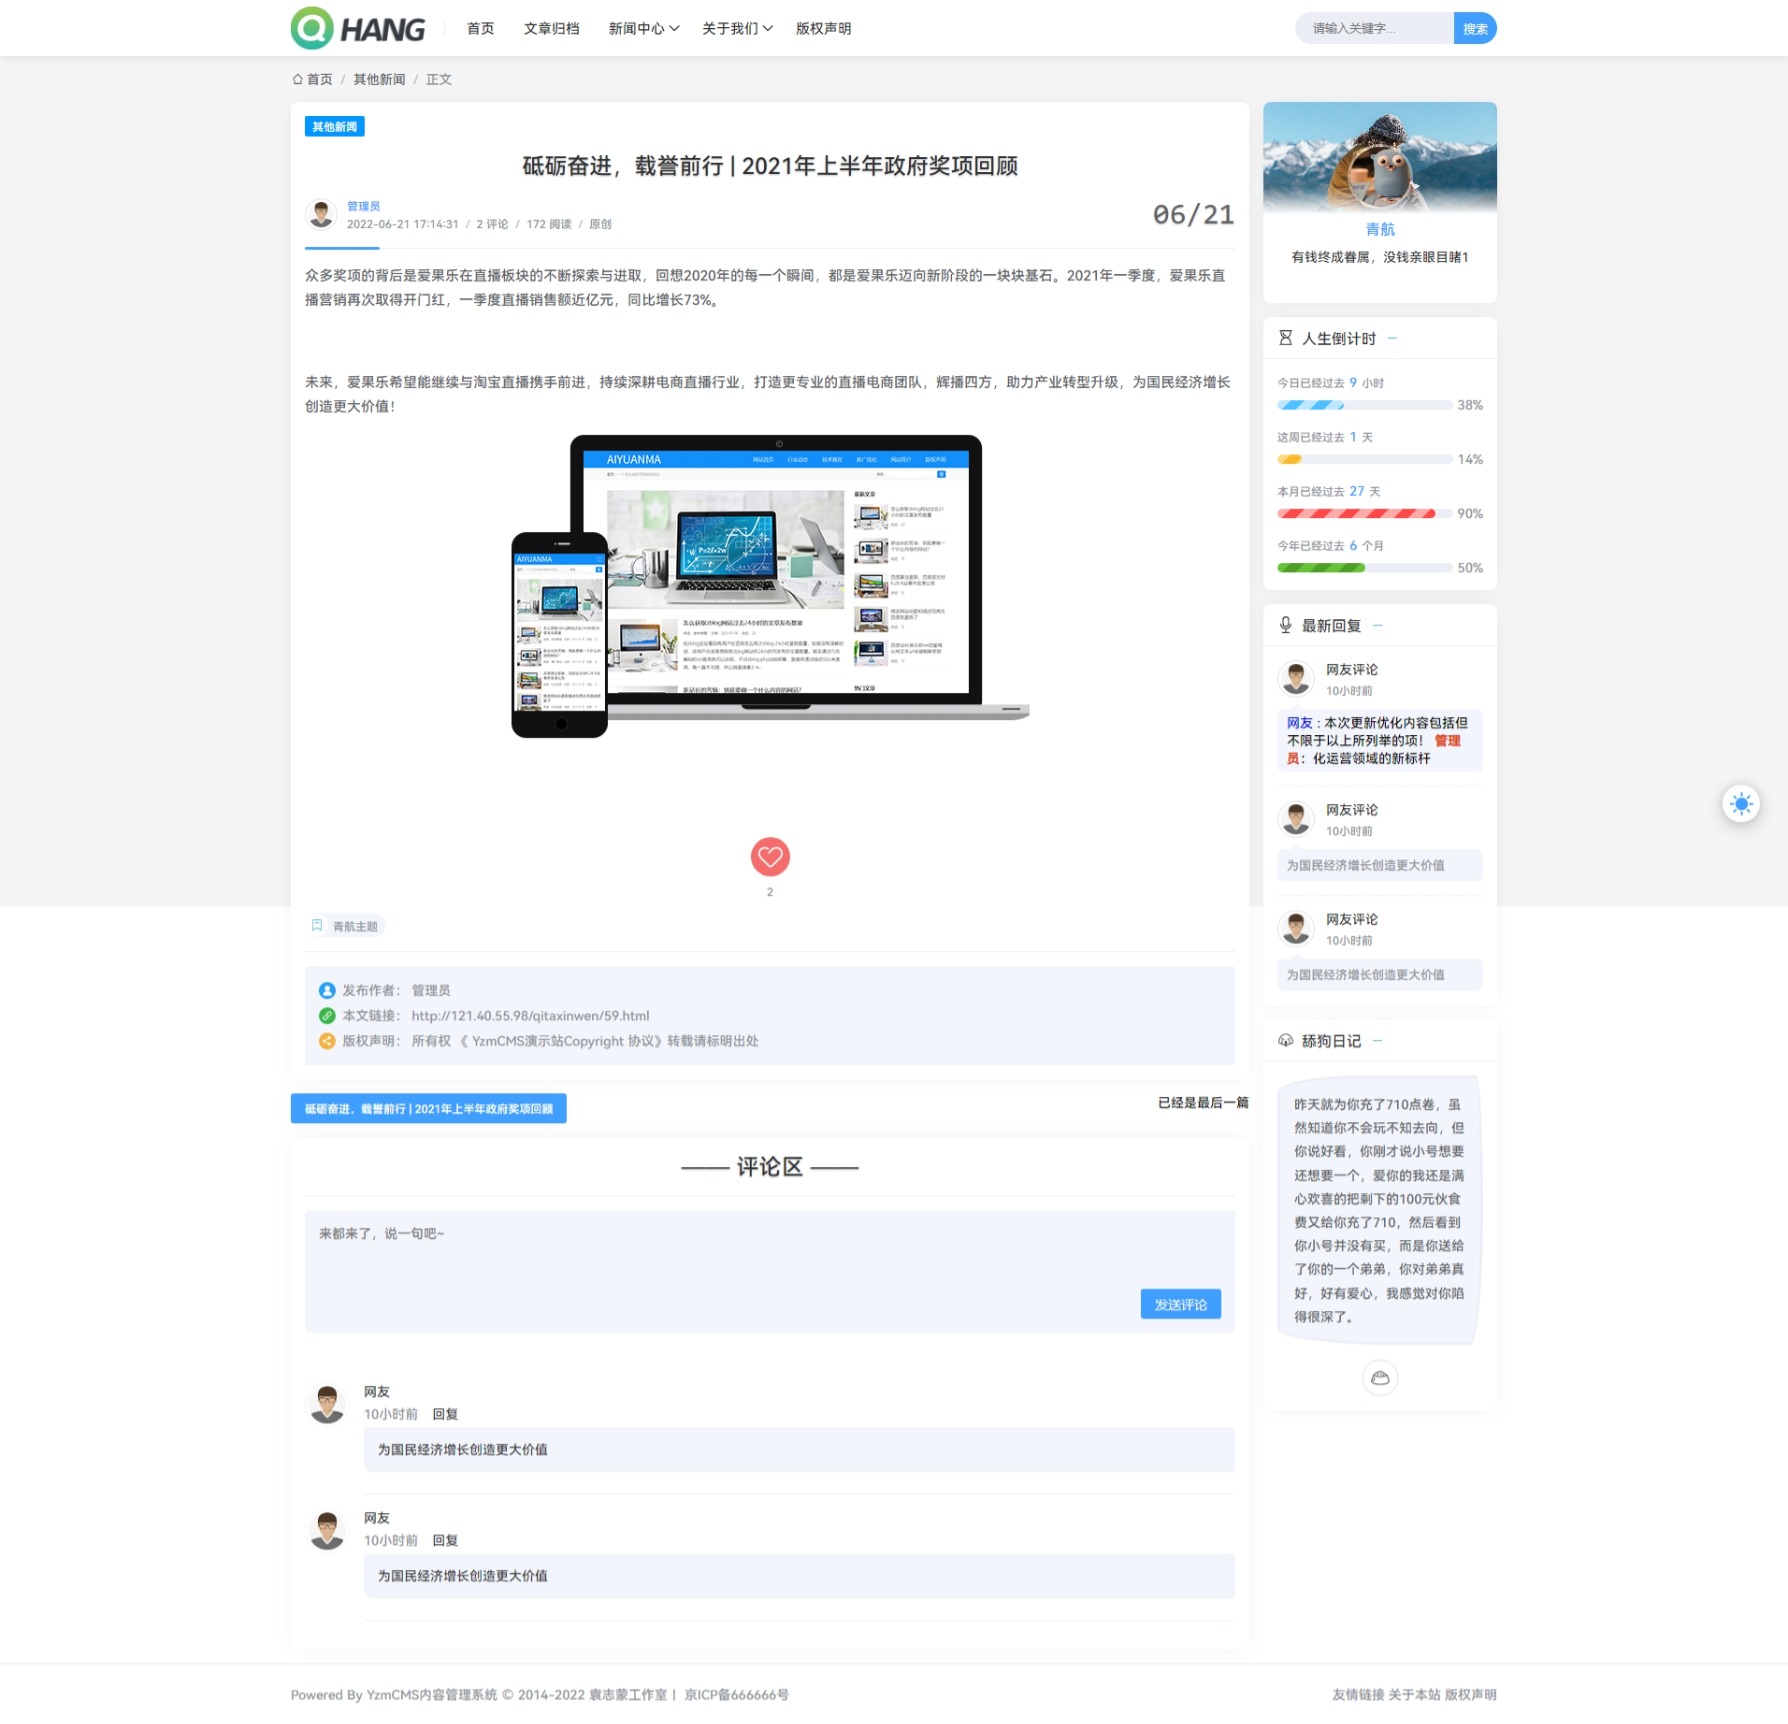Click the 青航 profile banner image
Viewport: 1788px width, 1724px height.
[1380, 157]
